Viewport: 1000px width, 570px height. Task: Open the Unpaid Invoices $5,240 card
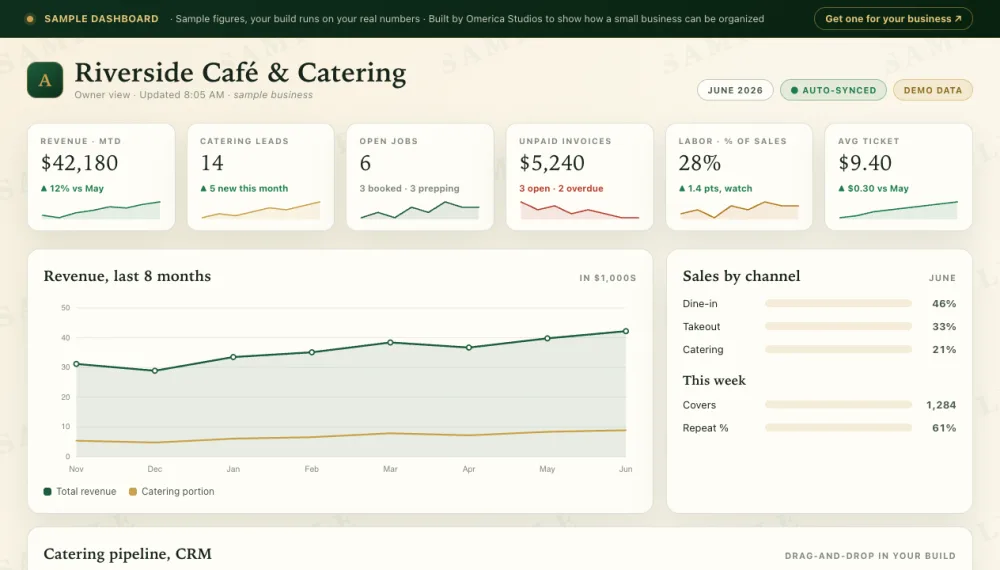[x=580, y=177]
